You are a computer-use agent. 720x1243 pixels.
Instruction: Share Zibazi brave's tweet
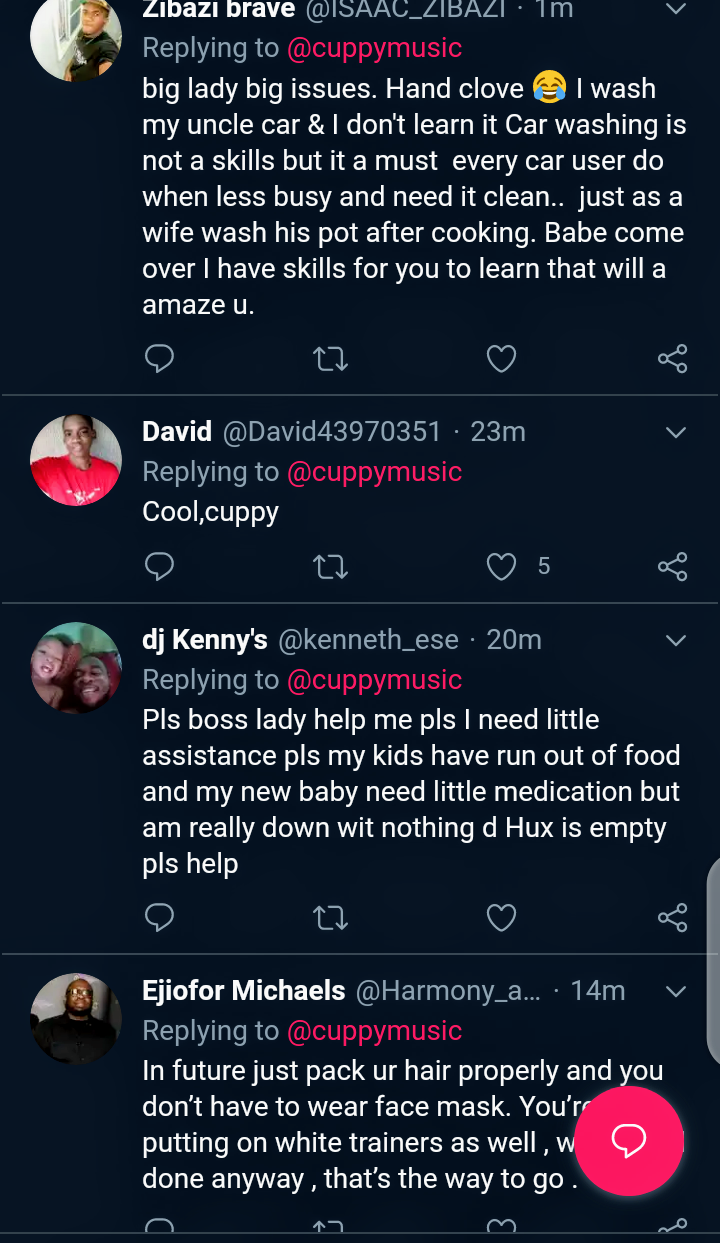pos(672,358)
